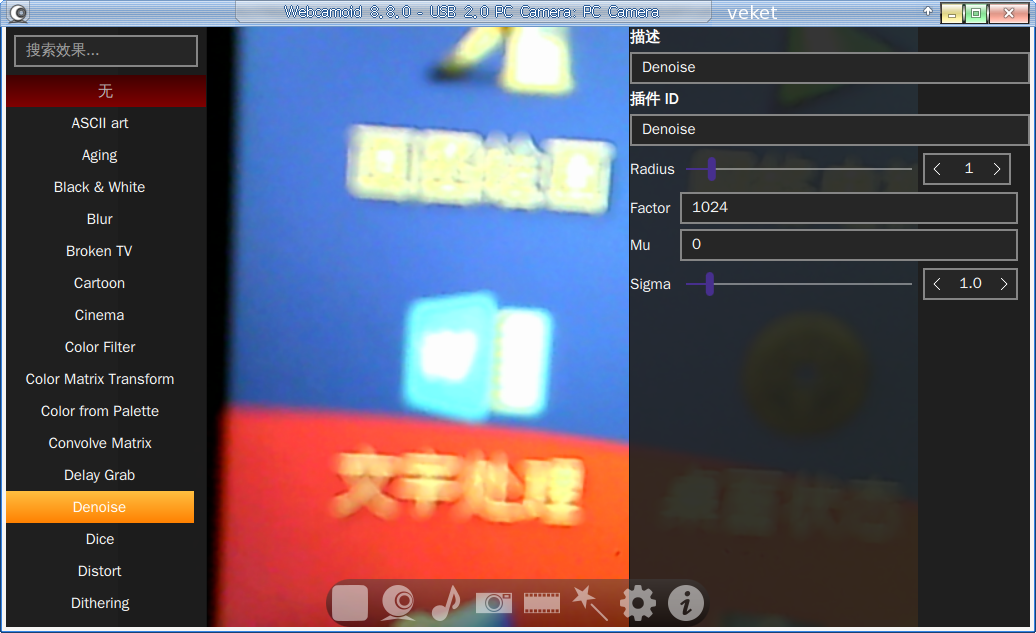Adjust the Radius slider handle

click(x=712, y=169)
